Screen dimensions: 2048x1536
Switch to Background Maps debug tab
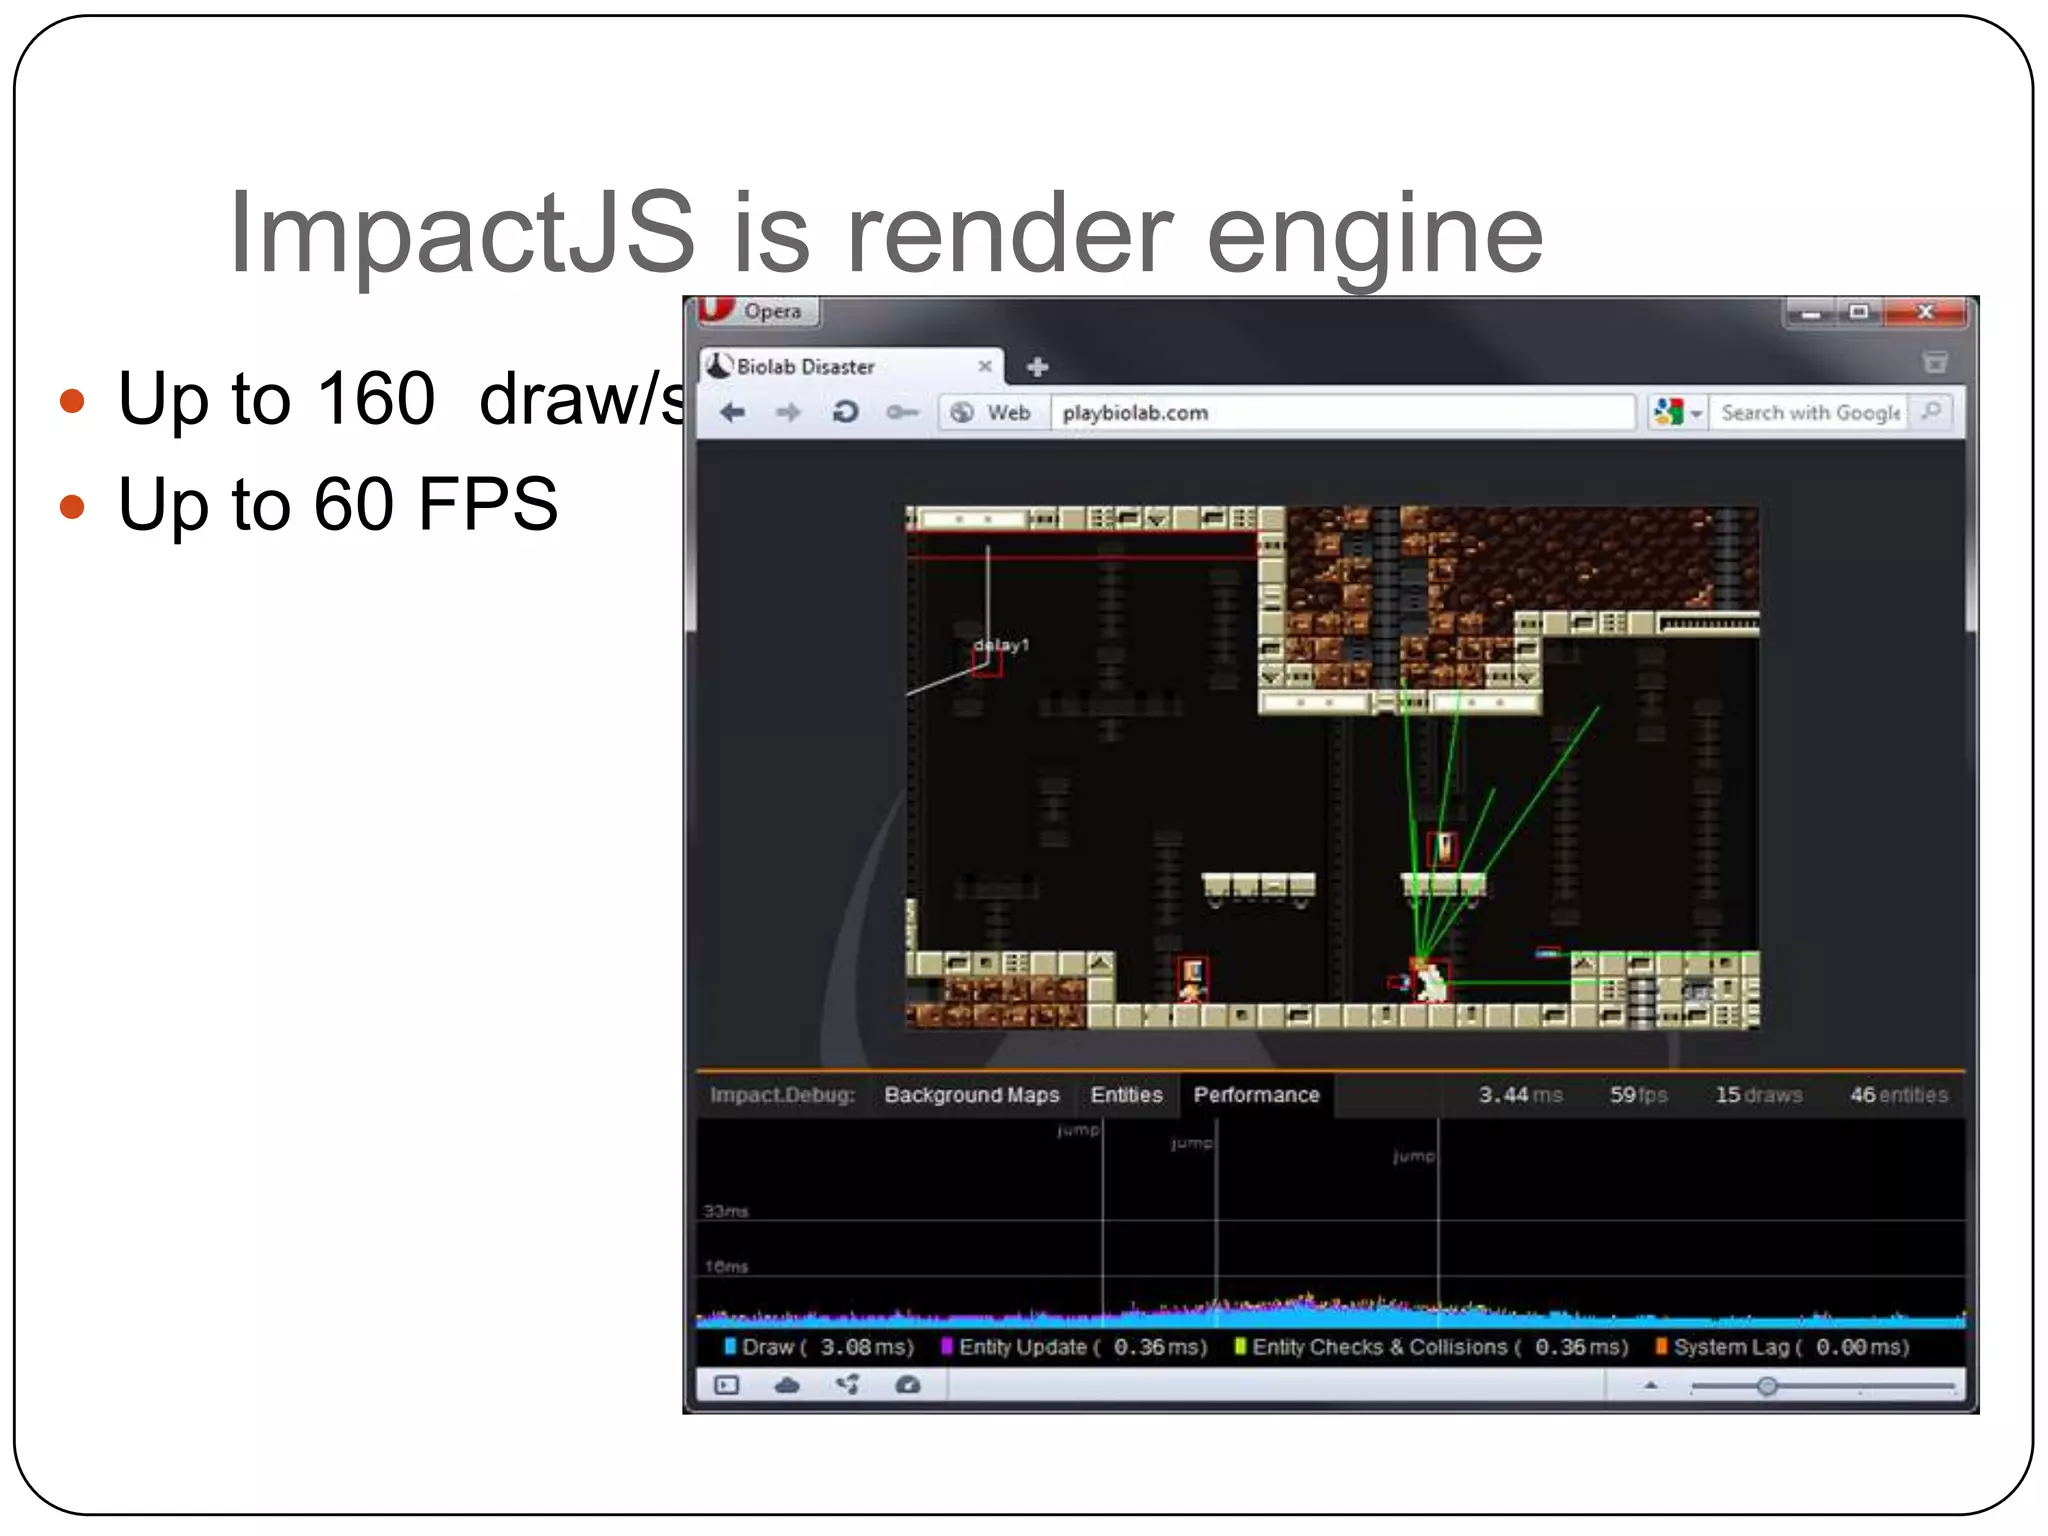coord(971,1095)
